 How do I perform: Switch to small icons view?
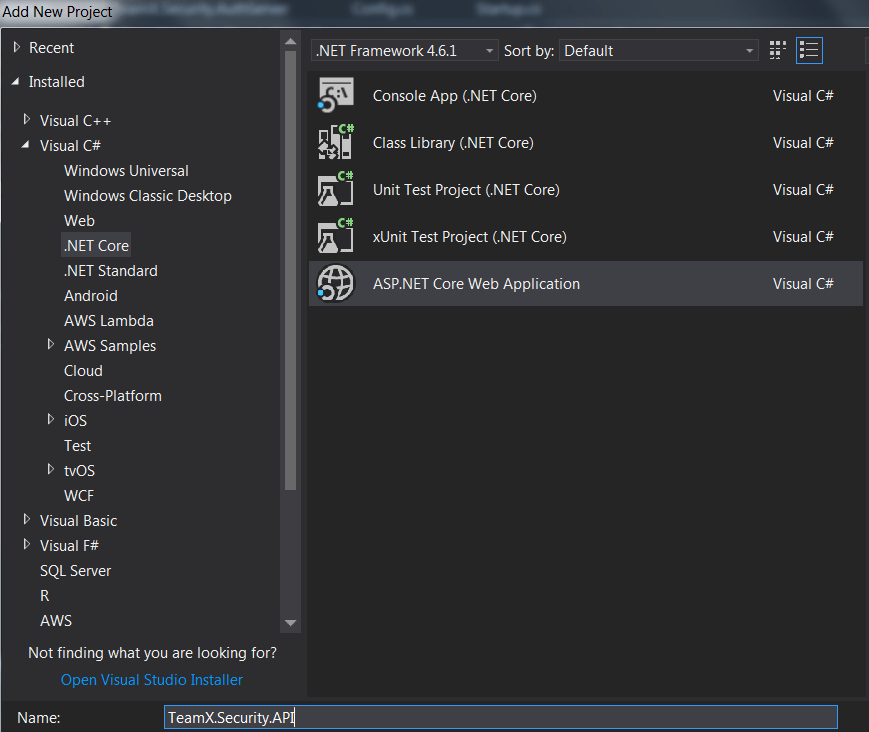click(x=778, y=50)
